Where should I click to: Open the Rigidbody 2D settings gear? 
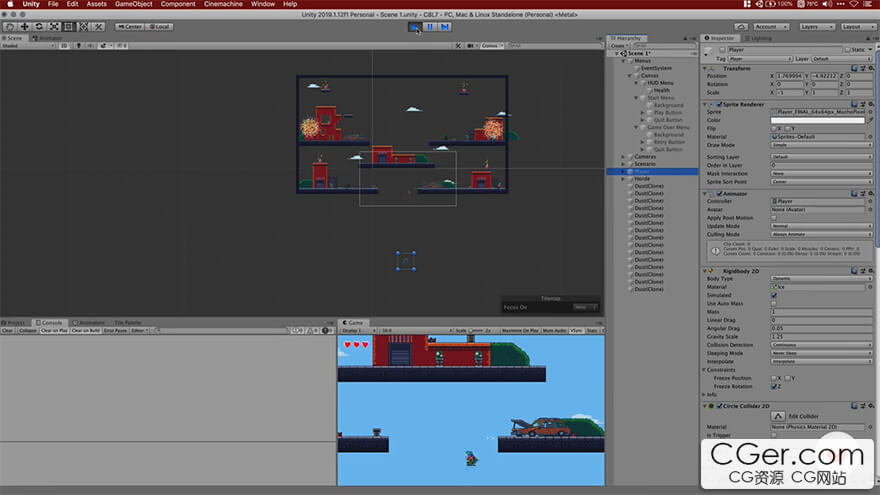[871, 271]
